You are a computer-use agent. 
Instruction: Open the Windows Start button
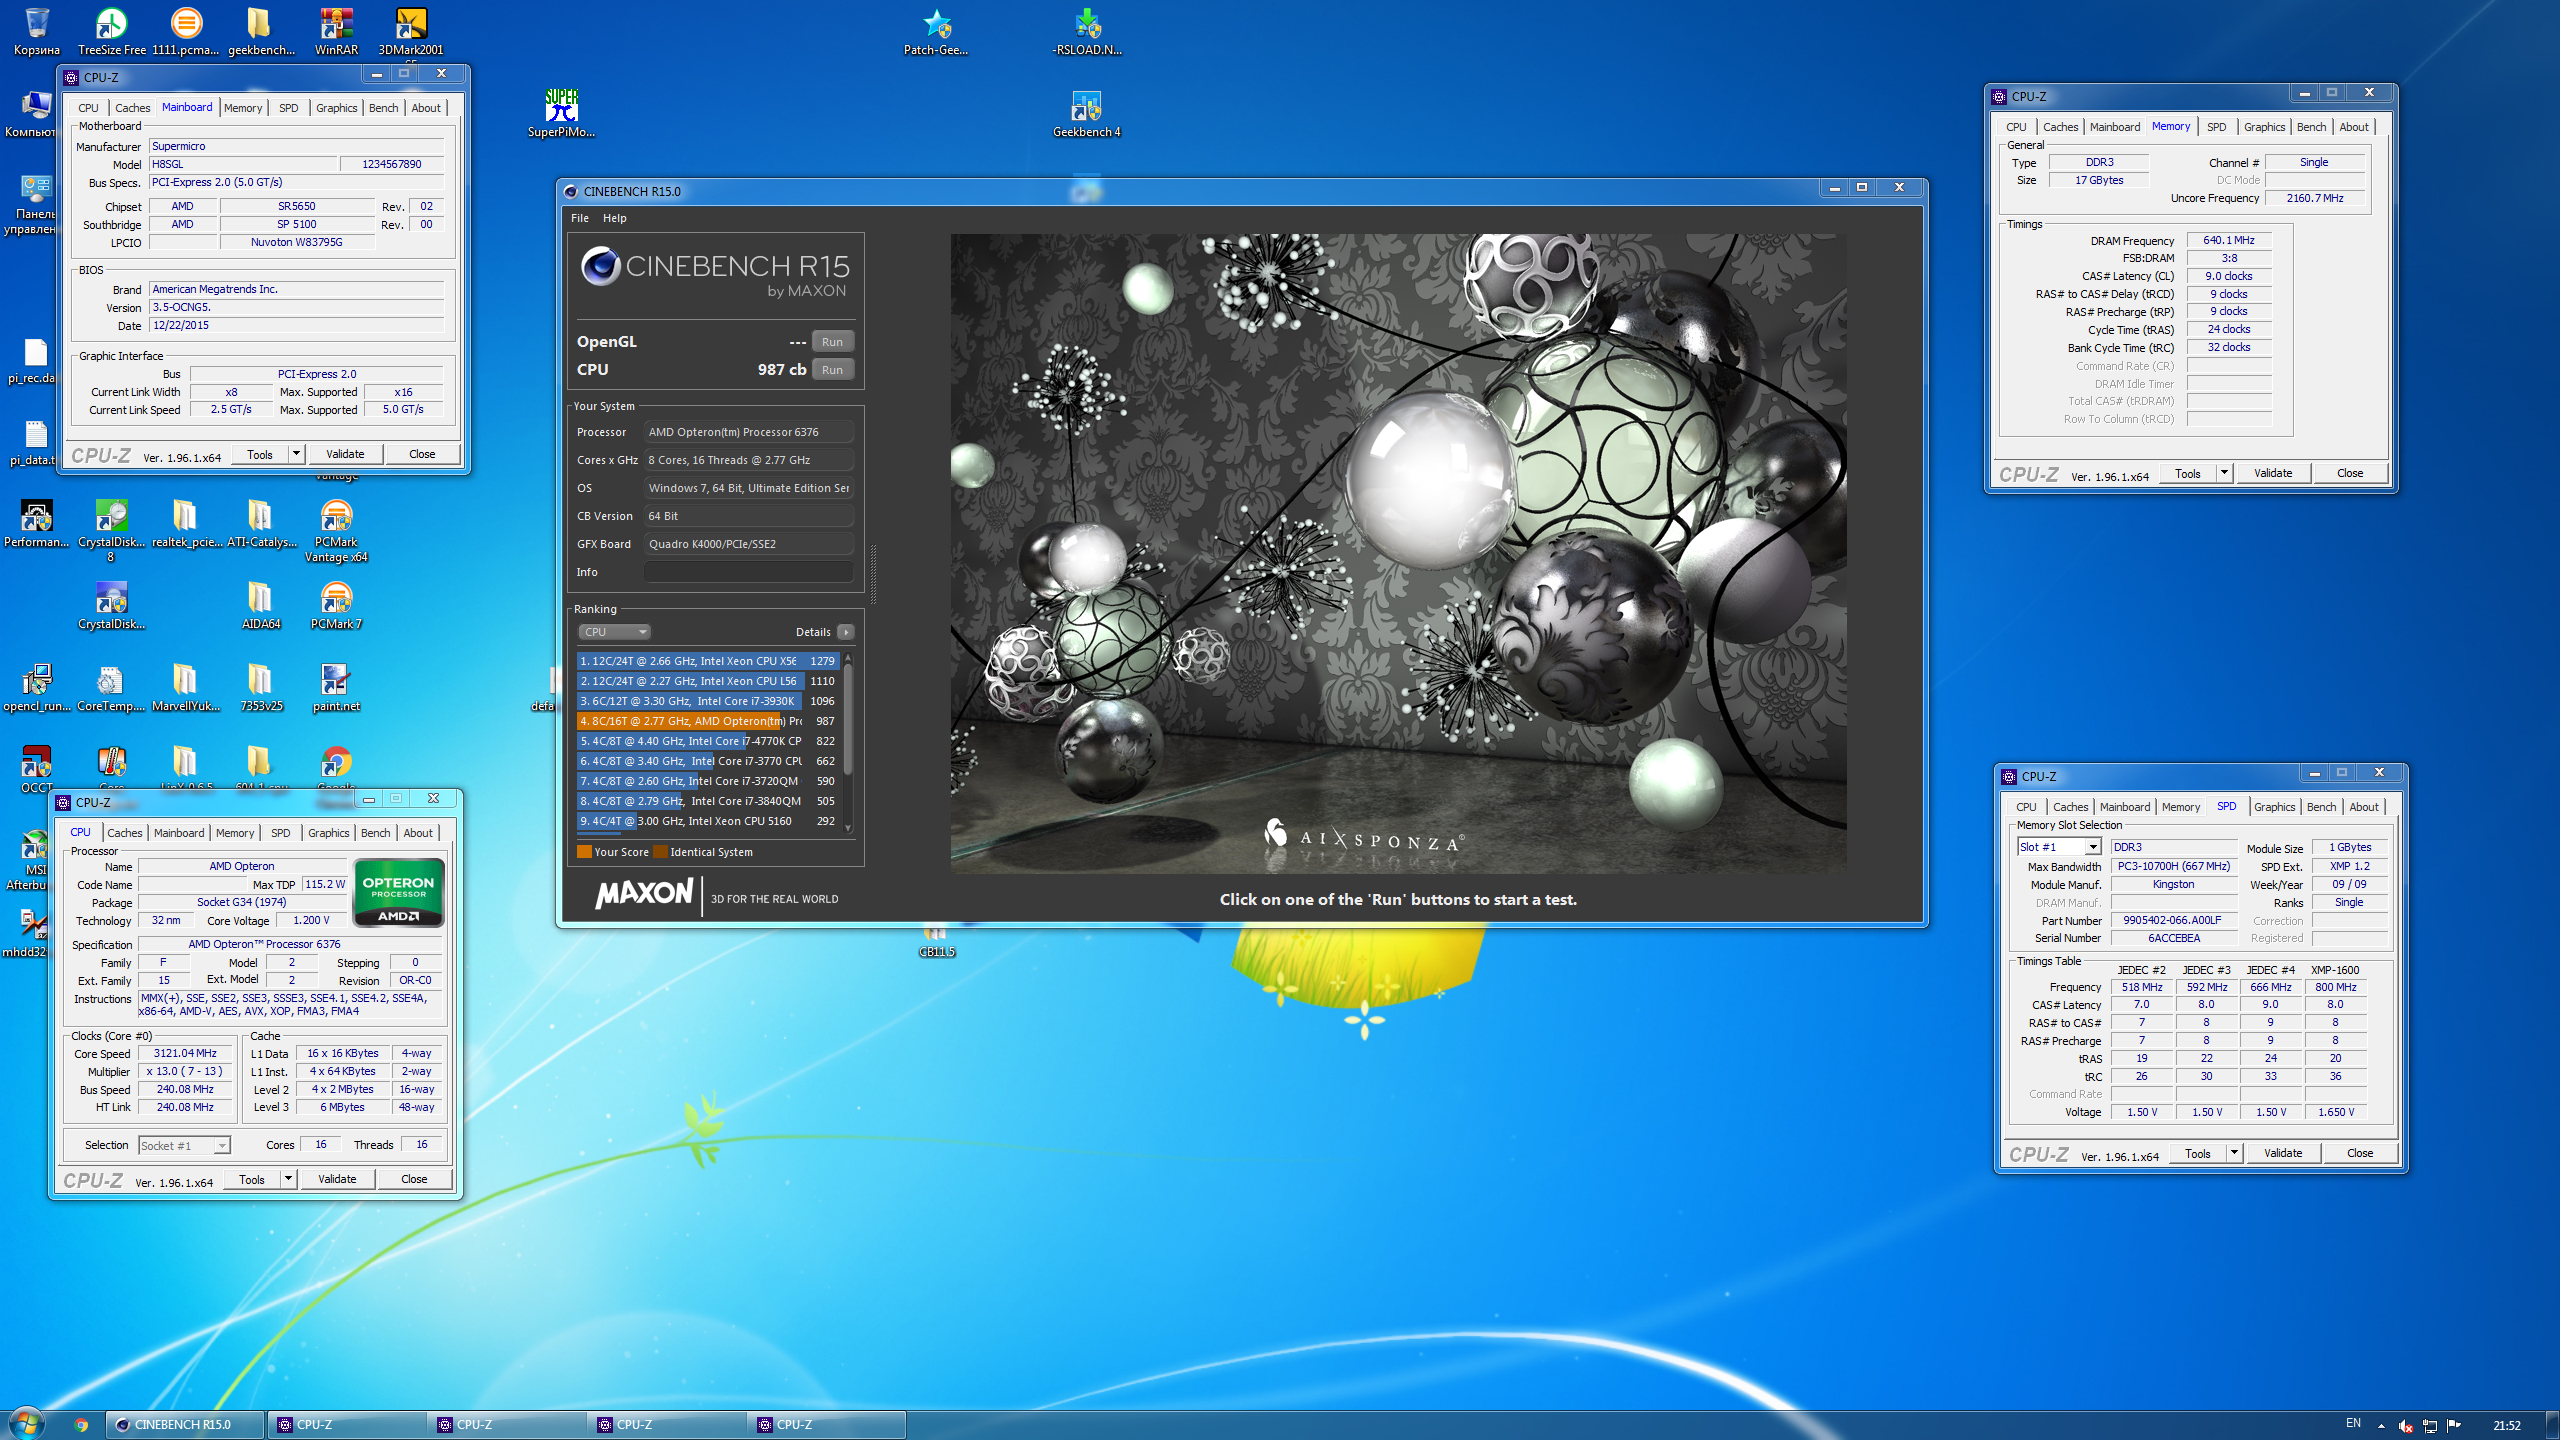tap(26, 1423)
